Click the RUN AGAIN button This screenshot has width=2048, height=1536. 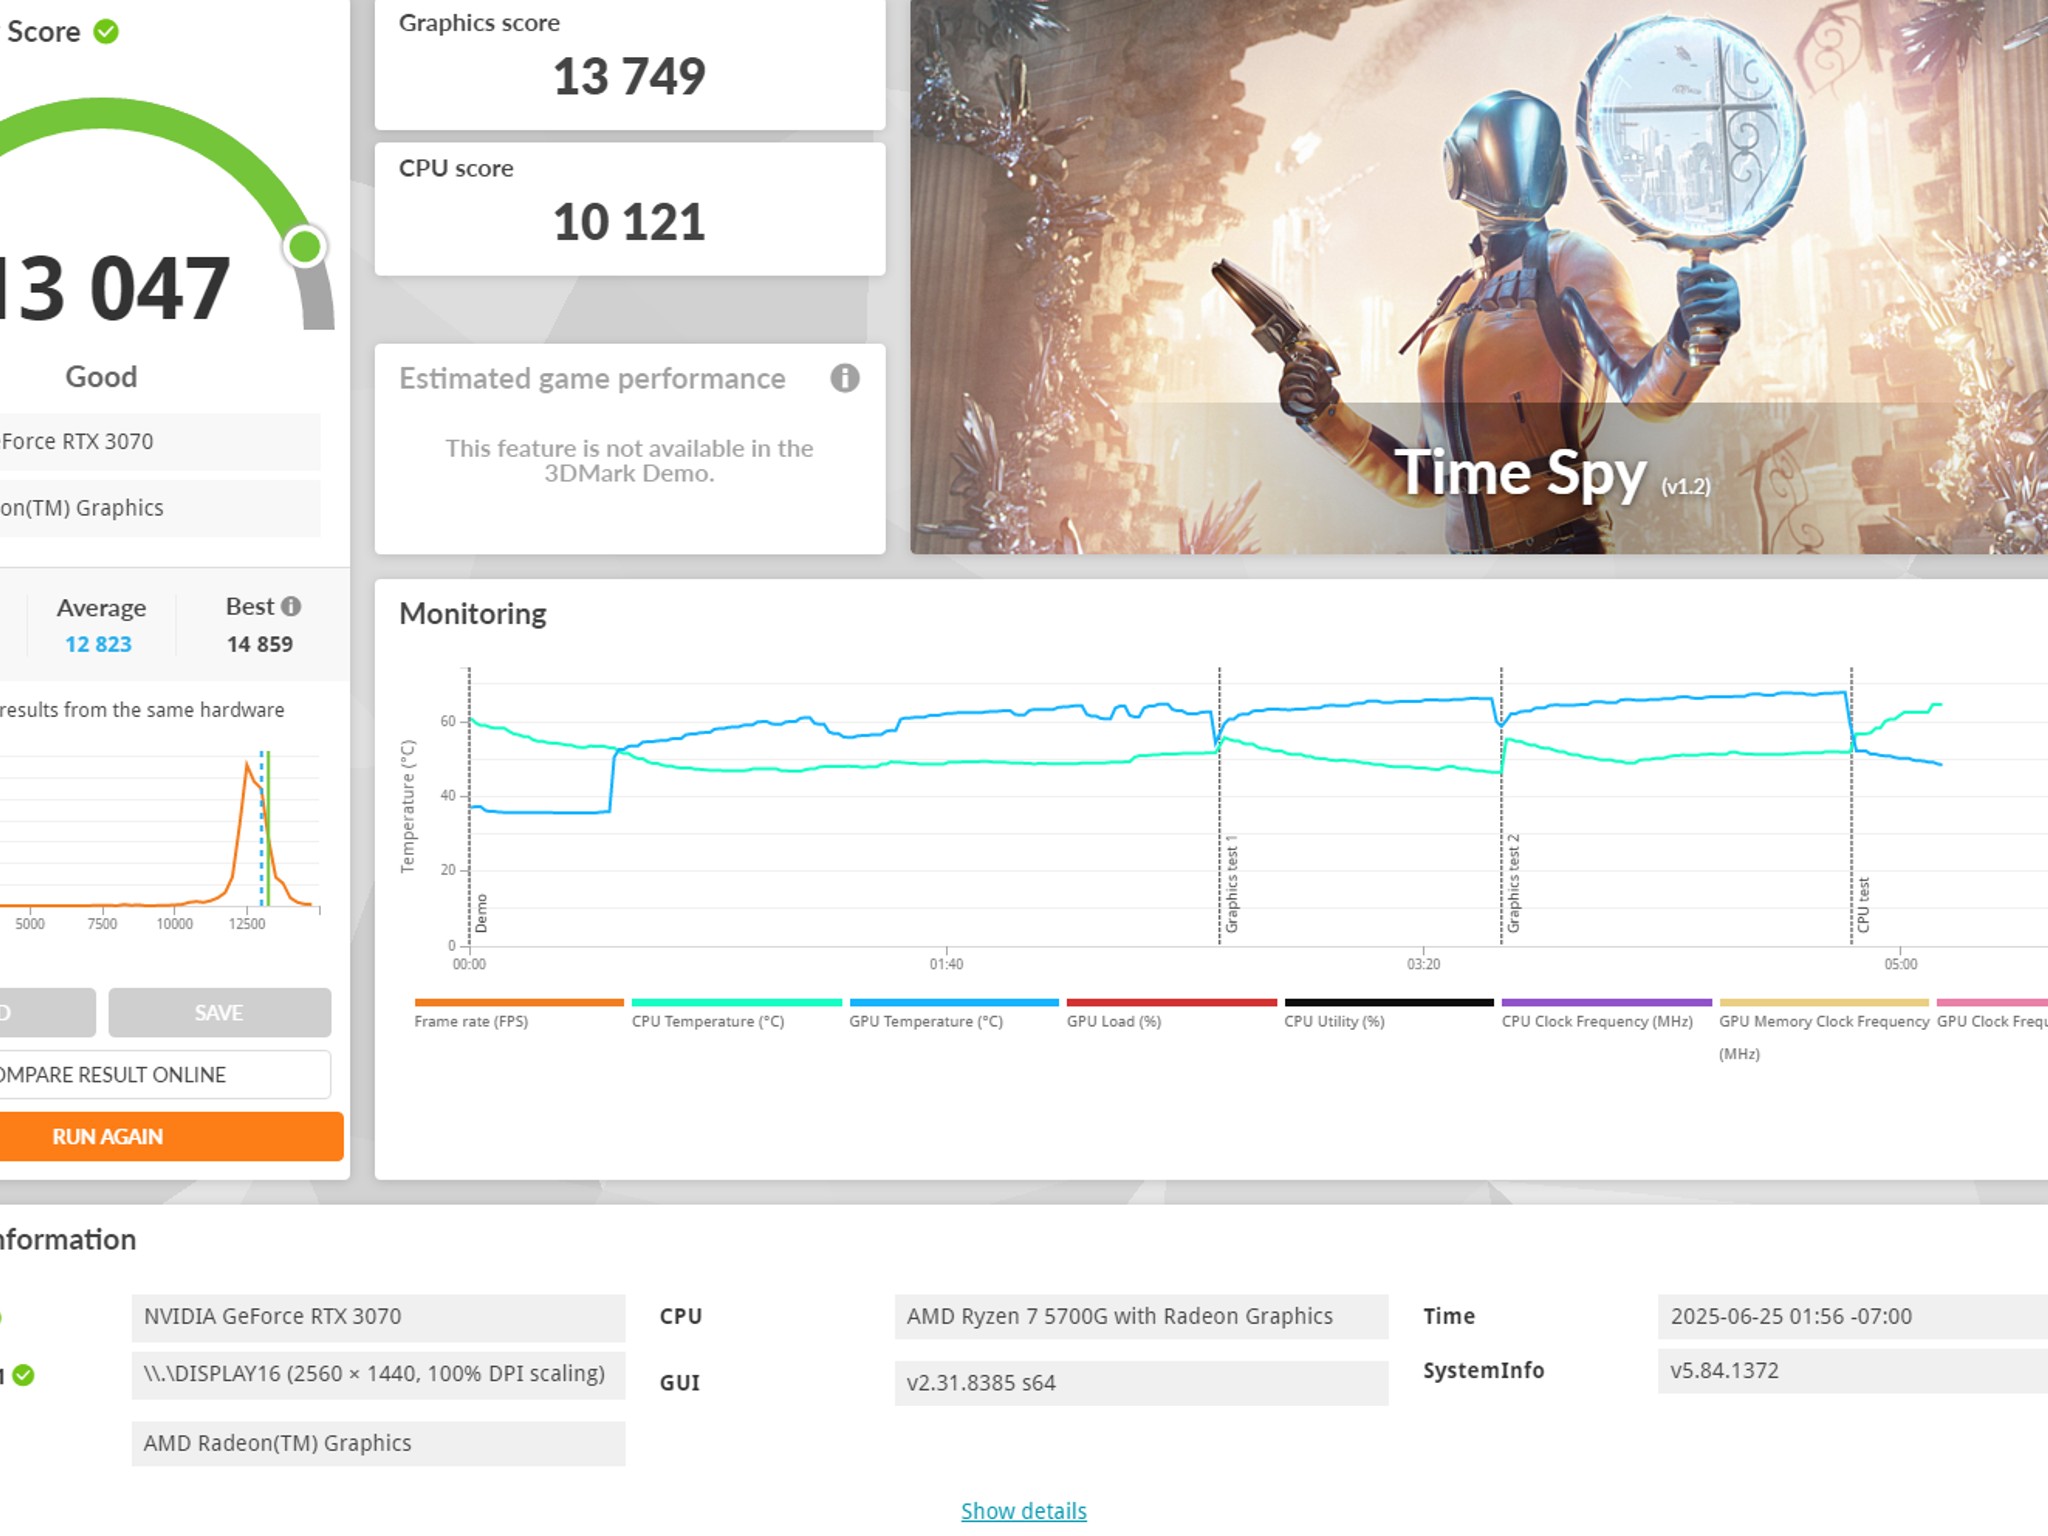pos(170,1136)
